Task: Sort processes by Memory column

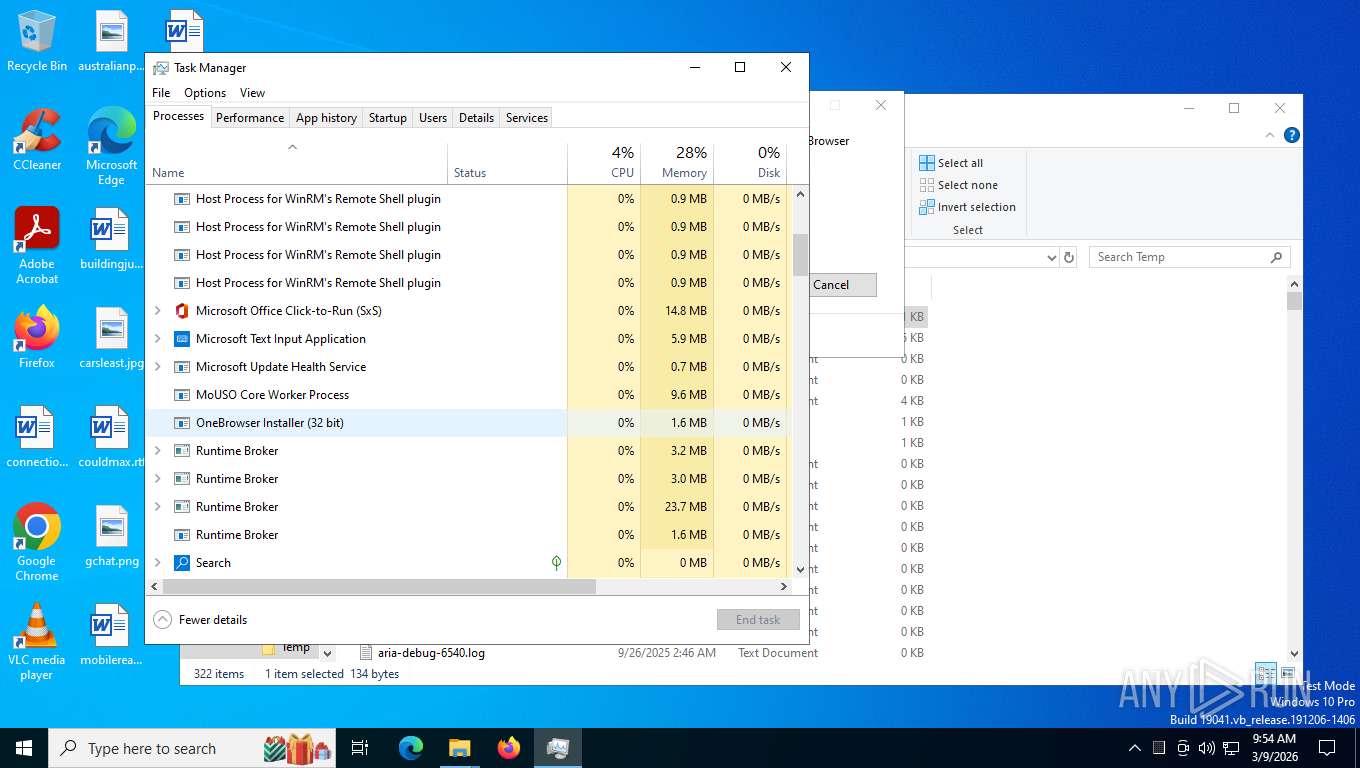Action: coord(676,163)
